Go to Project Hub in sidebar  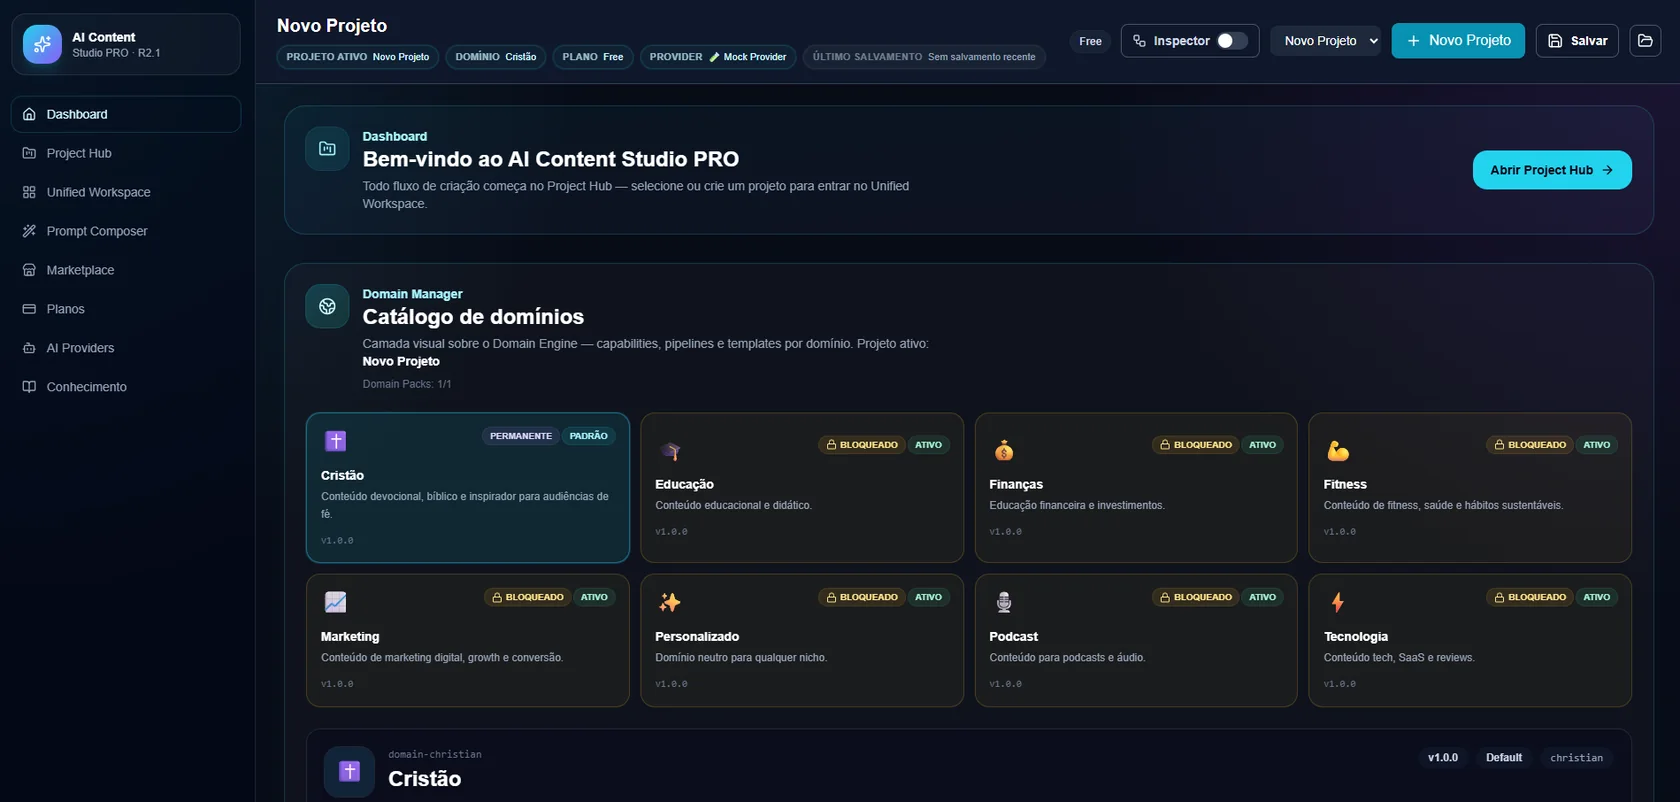[126, 153]
